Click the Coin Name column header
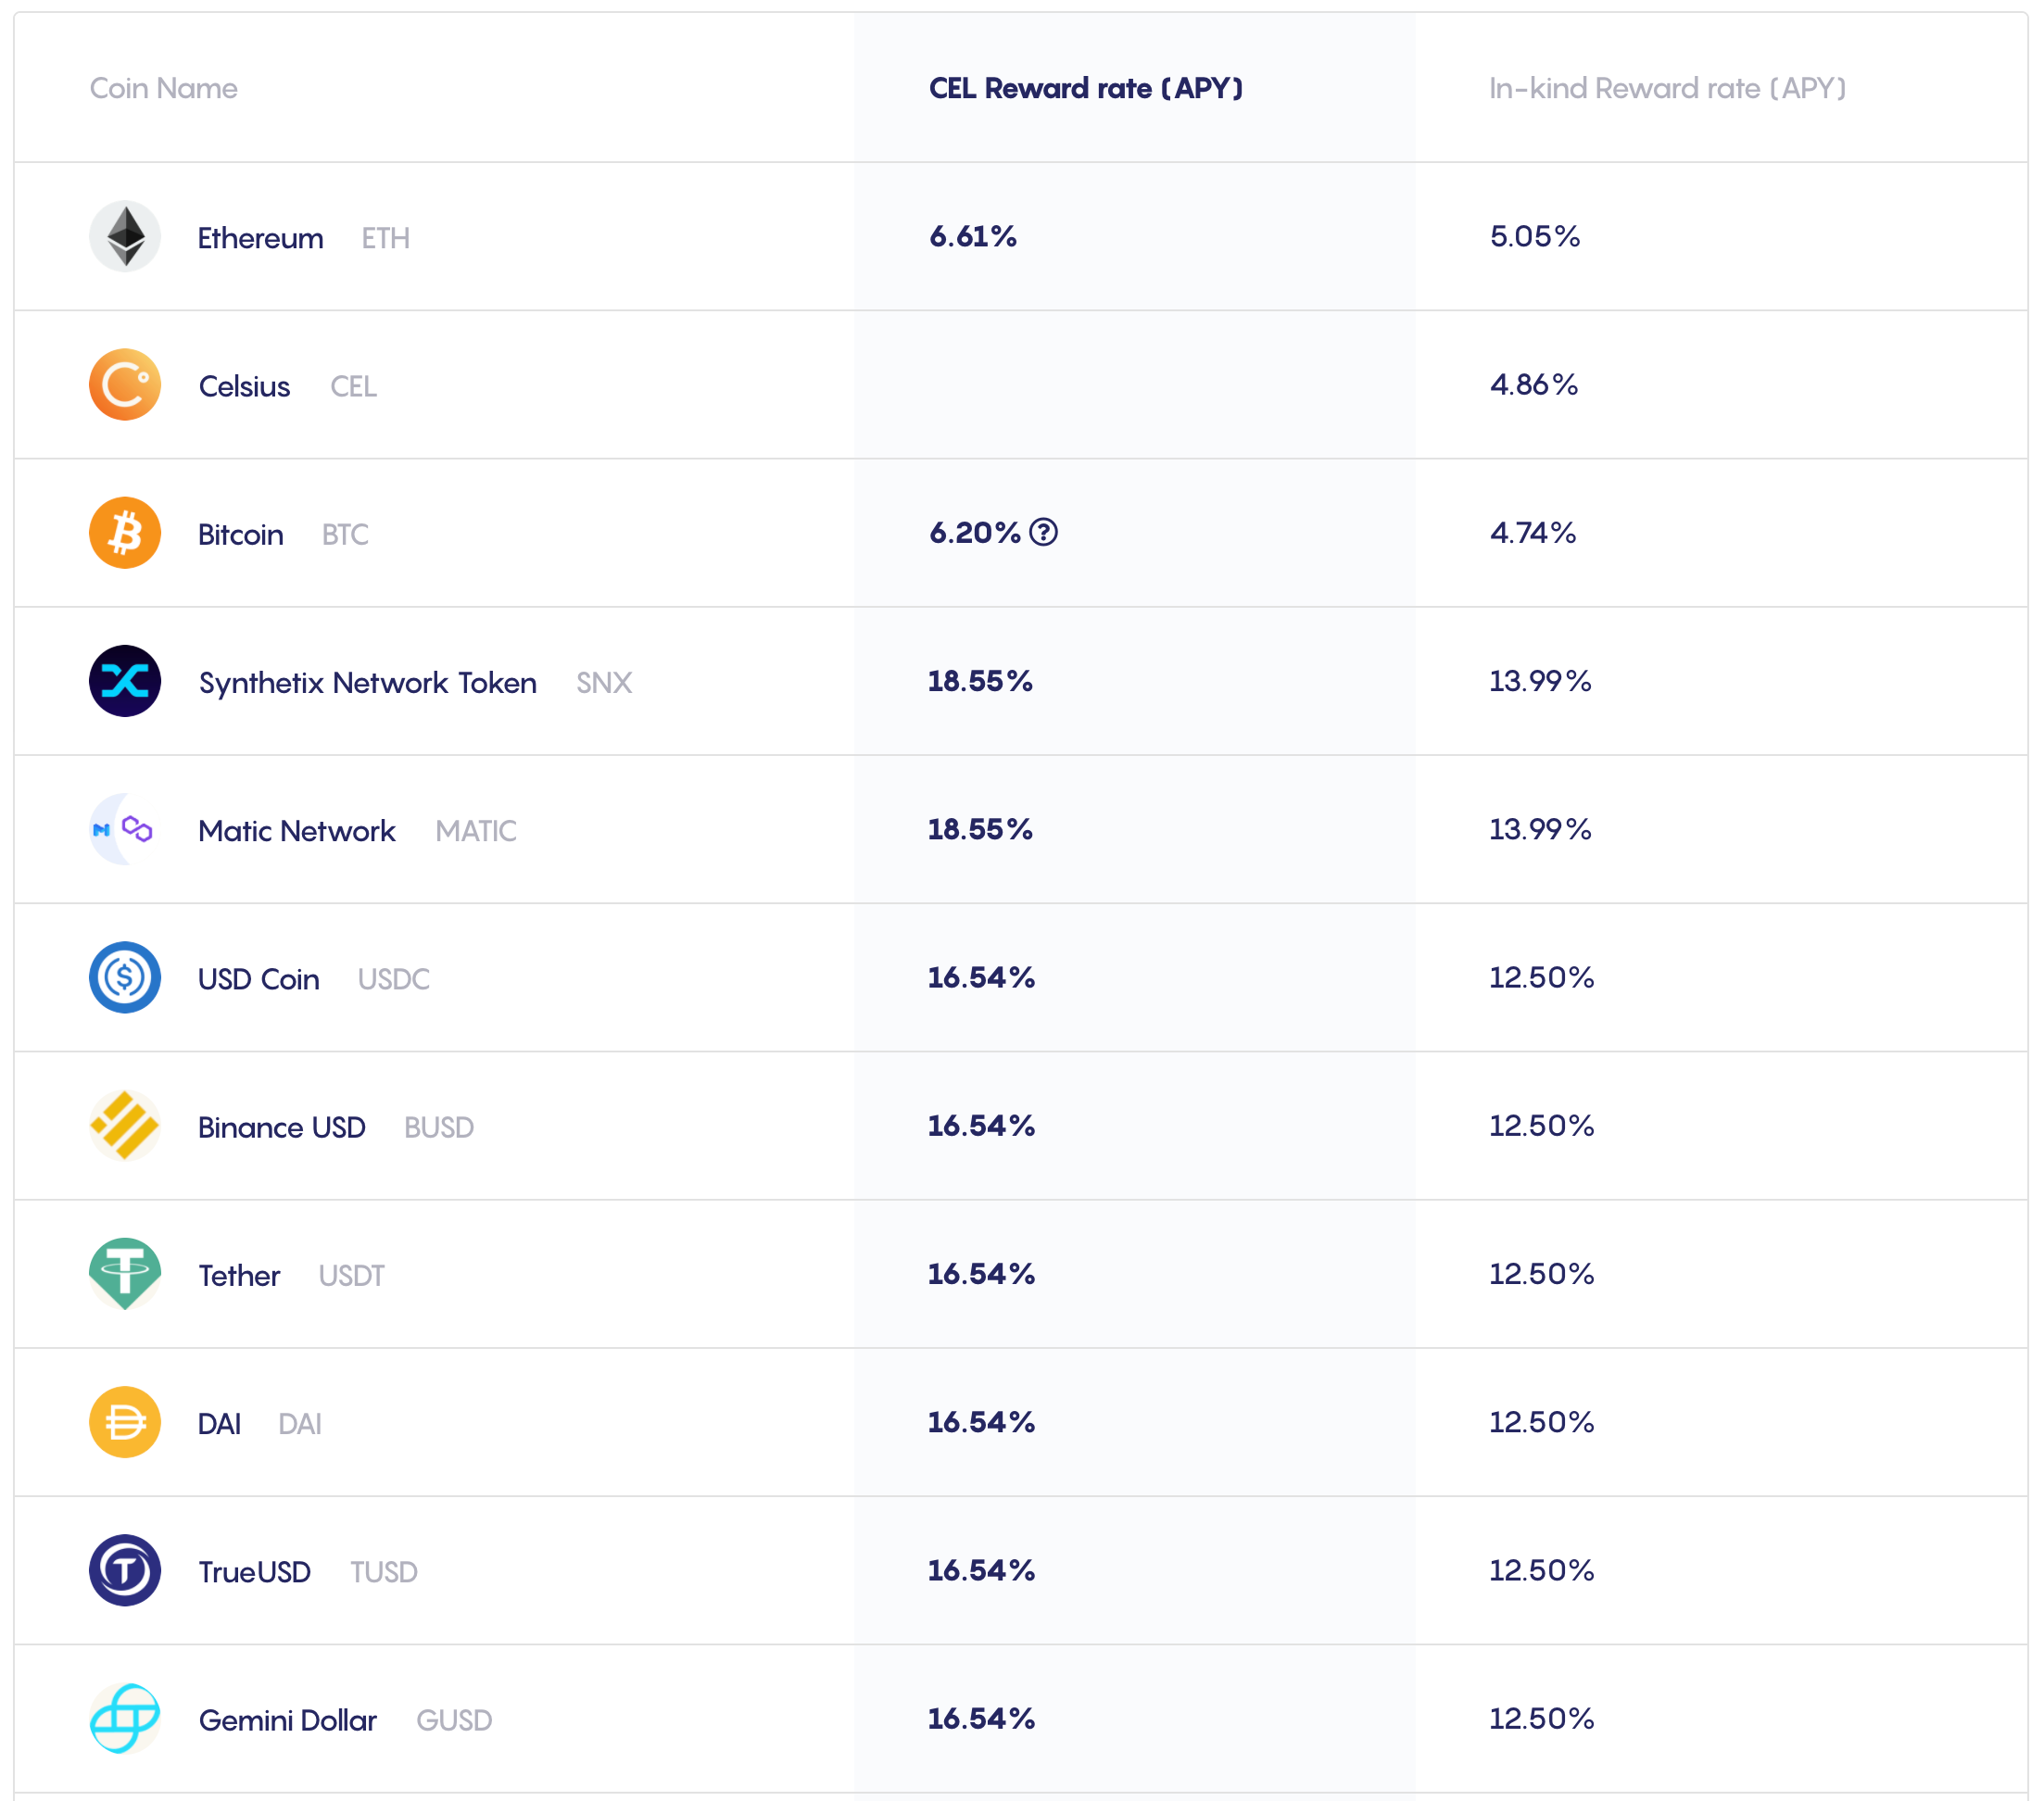2044x1801 pixels. [x=164, y=88]
